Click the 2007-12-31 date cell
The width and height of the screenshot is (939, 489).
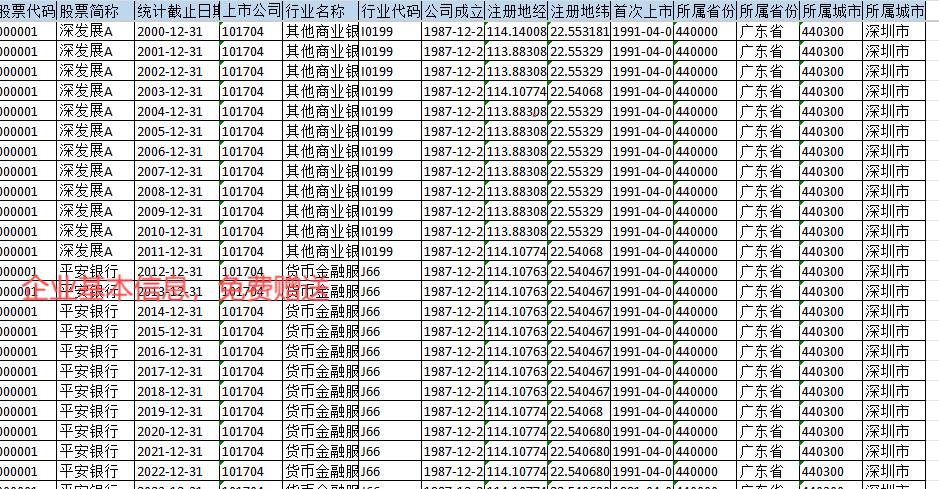pos(177,171)
